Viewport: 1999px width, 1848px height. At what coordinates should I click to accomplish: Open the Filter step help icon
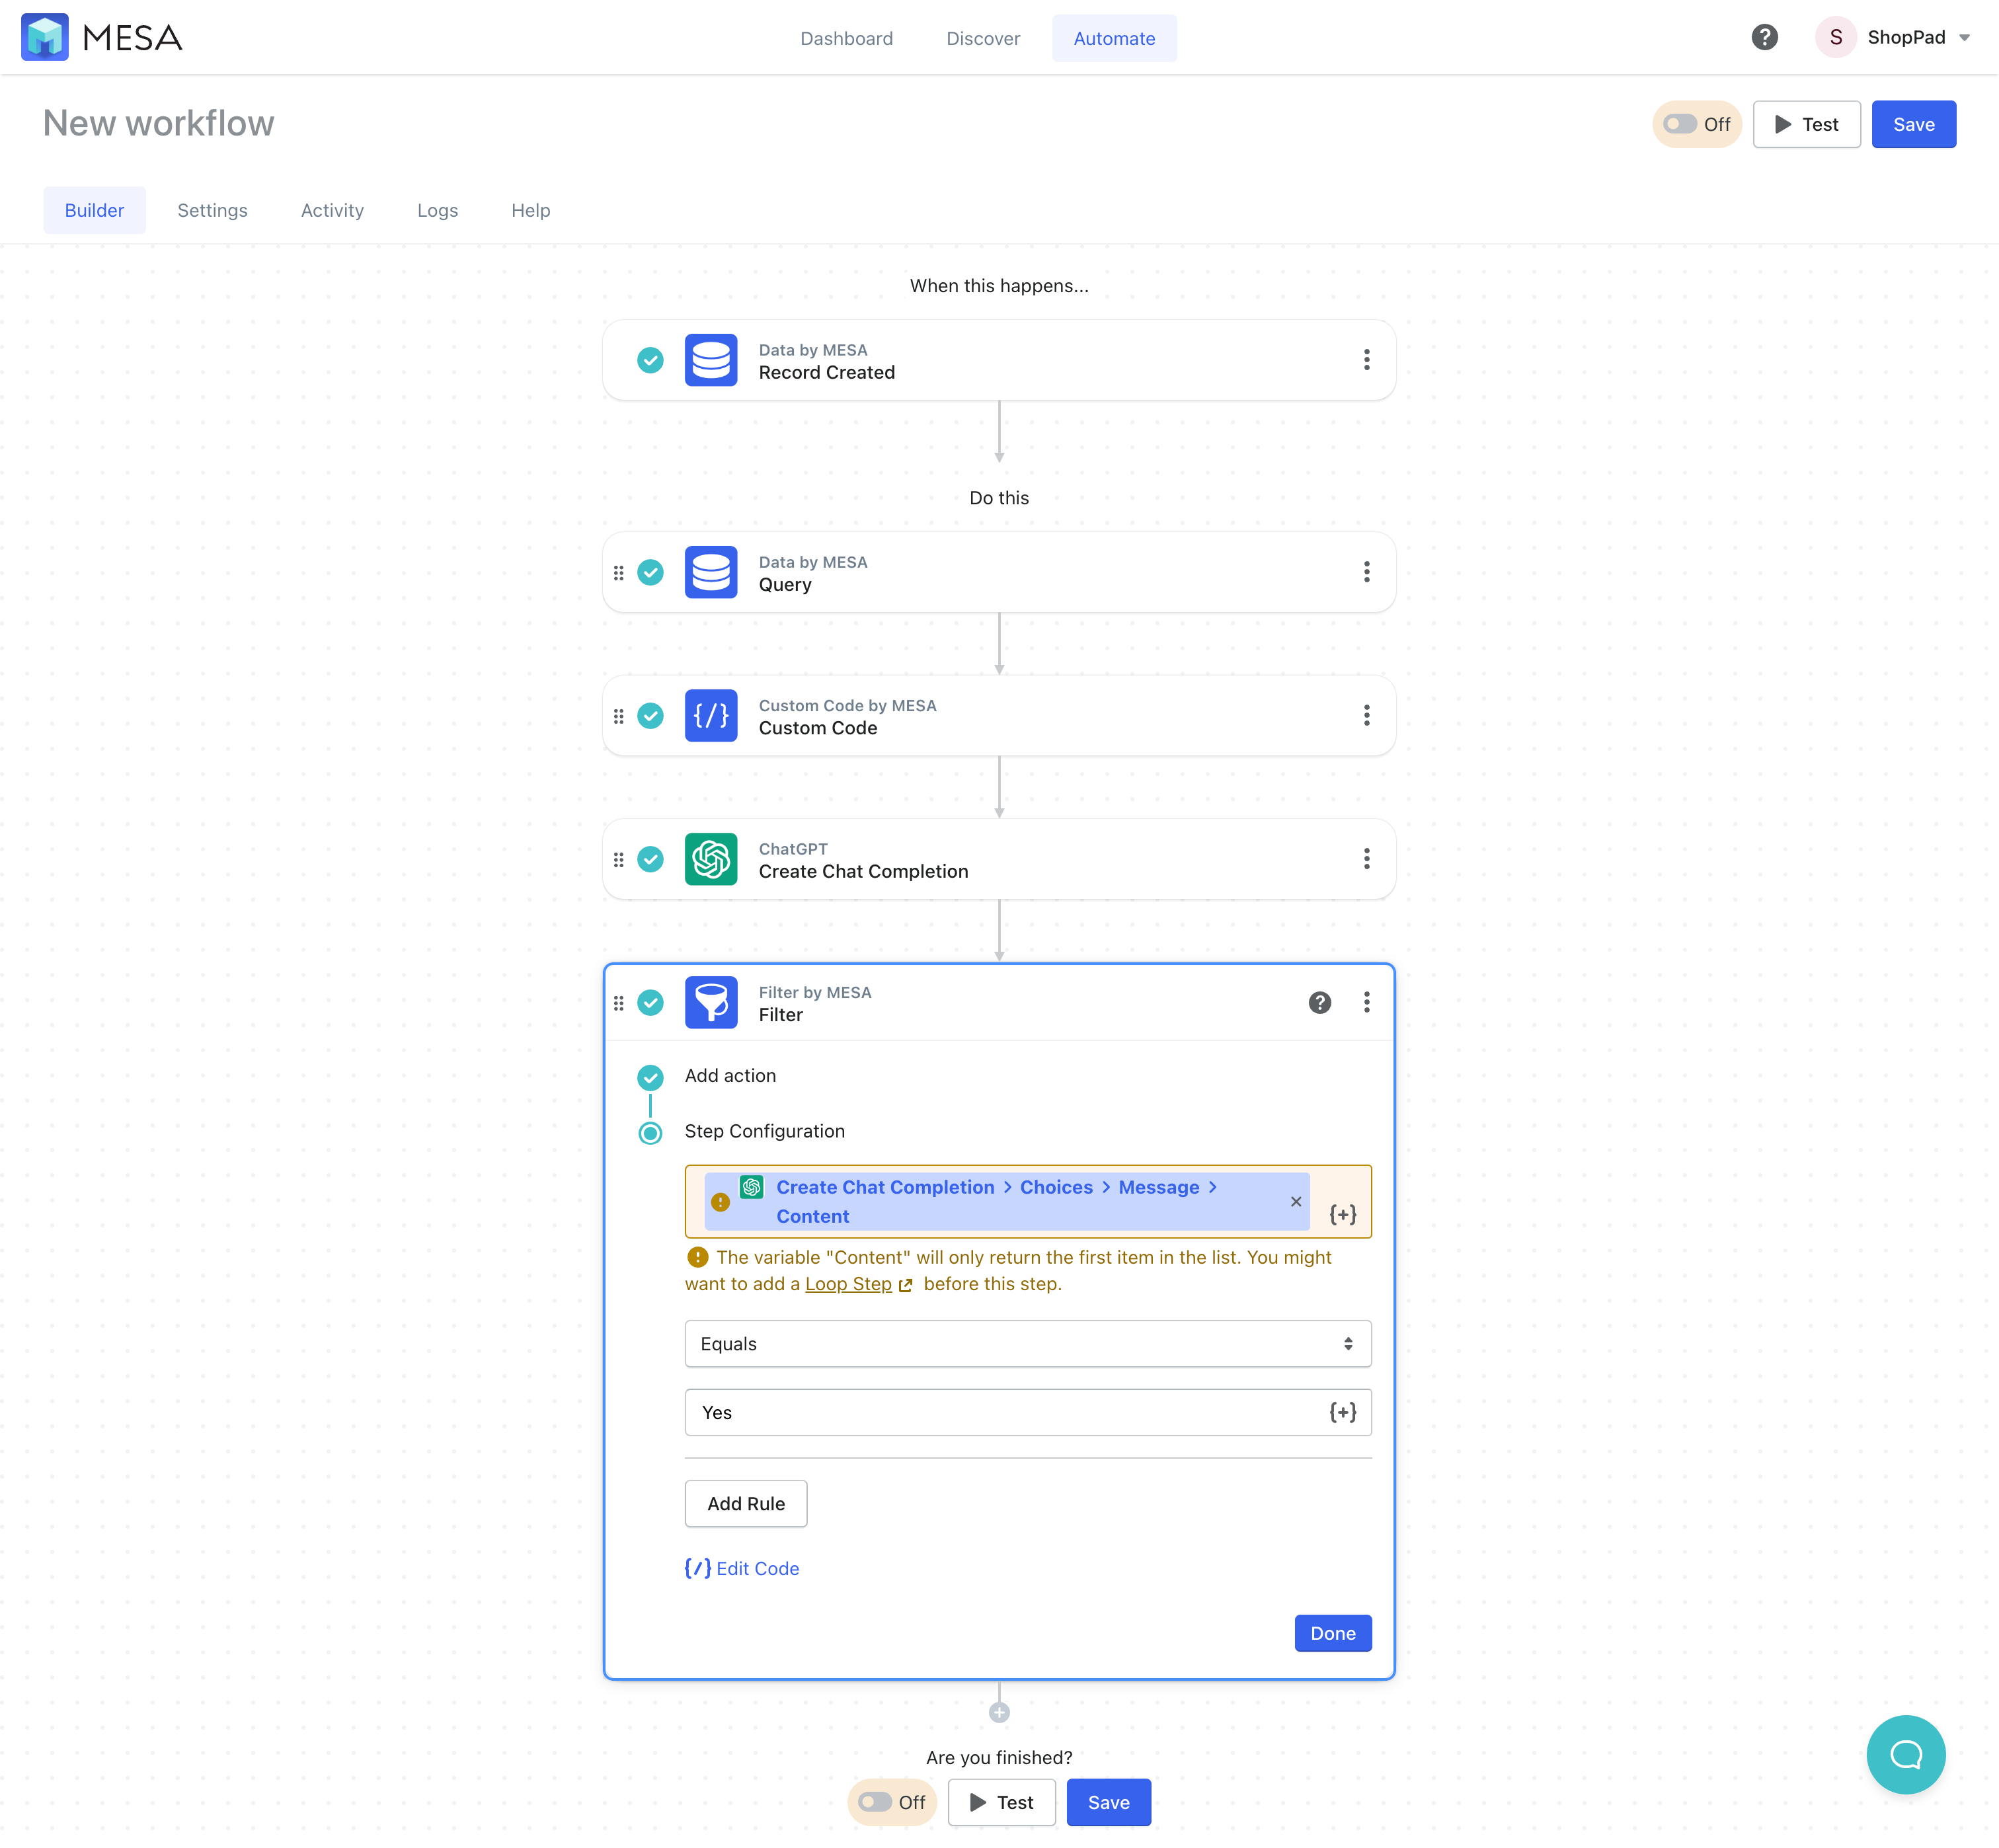[x=1319, y=1002]
